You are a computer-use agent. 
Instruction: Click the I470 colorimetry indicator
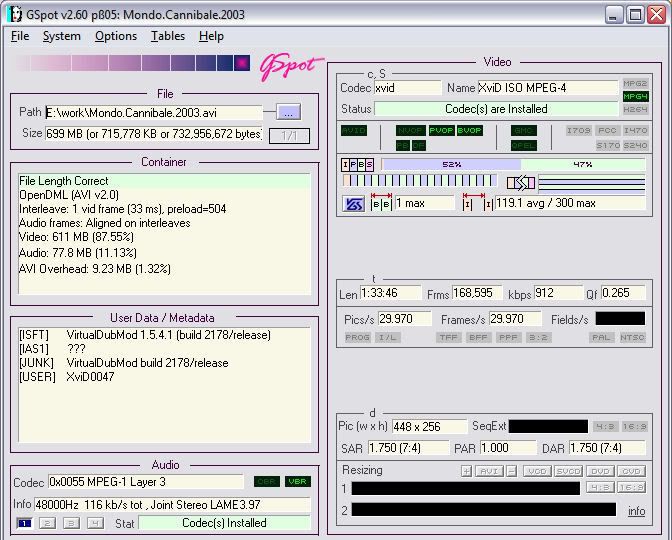point(635,130)
